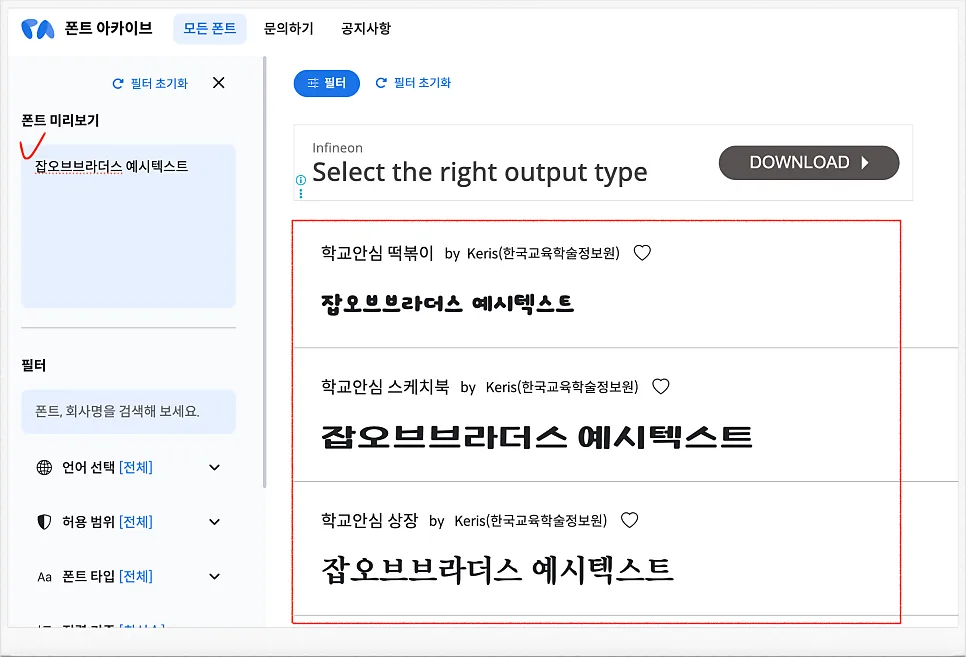Expand the 폰트 타입 dropdown chevron
This screenshot has width=966, height=657.
tap(214, 576)
